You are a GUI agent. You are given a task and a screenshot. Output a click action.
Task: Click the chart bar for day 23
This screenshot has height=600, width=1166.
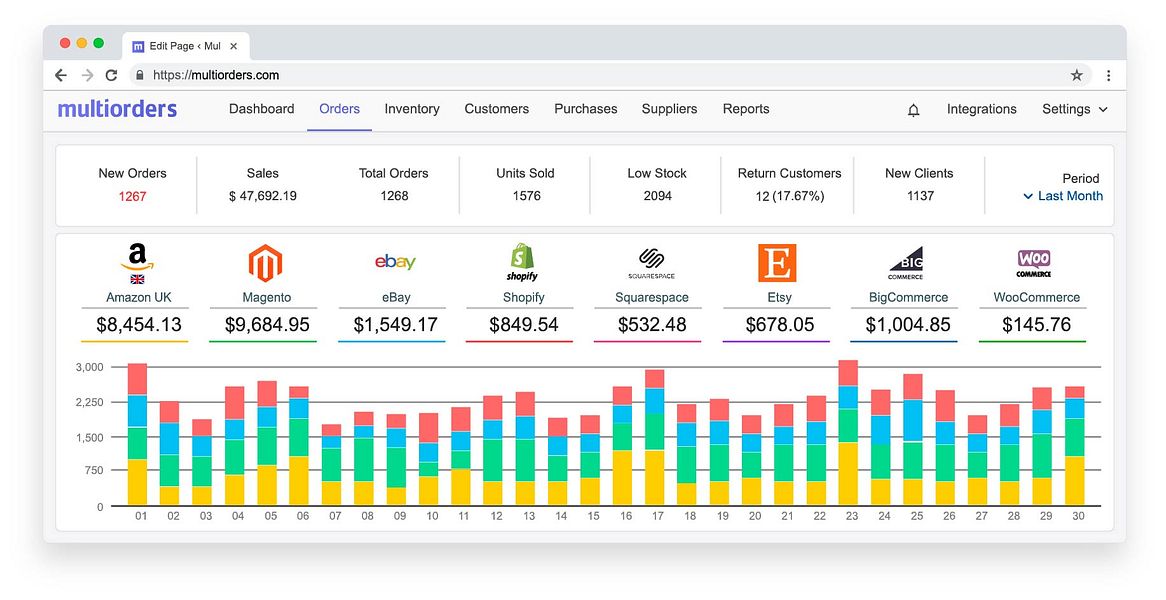[x=848, y=433]
